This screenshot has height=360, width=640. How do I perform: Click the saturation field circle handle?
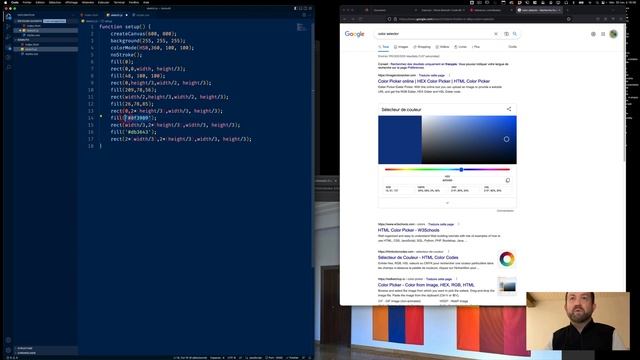point(506,139)
